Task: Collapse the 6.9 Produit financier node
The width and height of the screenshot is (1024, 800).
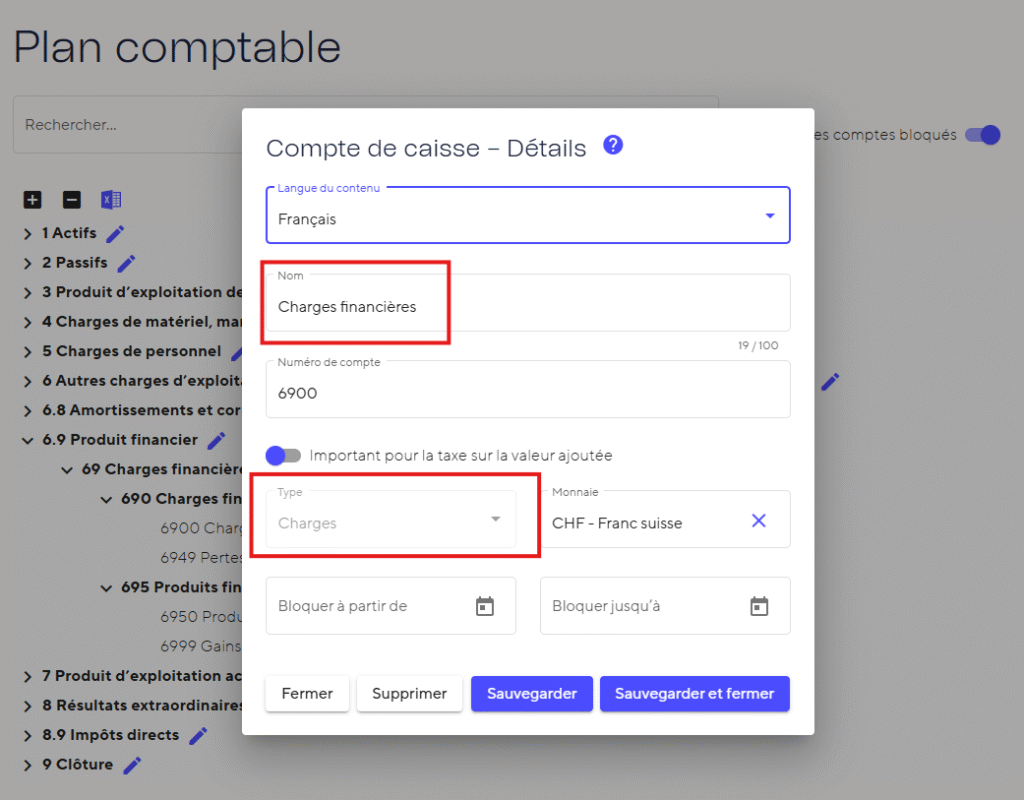Action: click(28, 440)
